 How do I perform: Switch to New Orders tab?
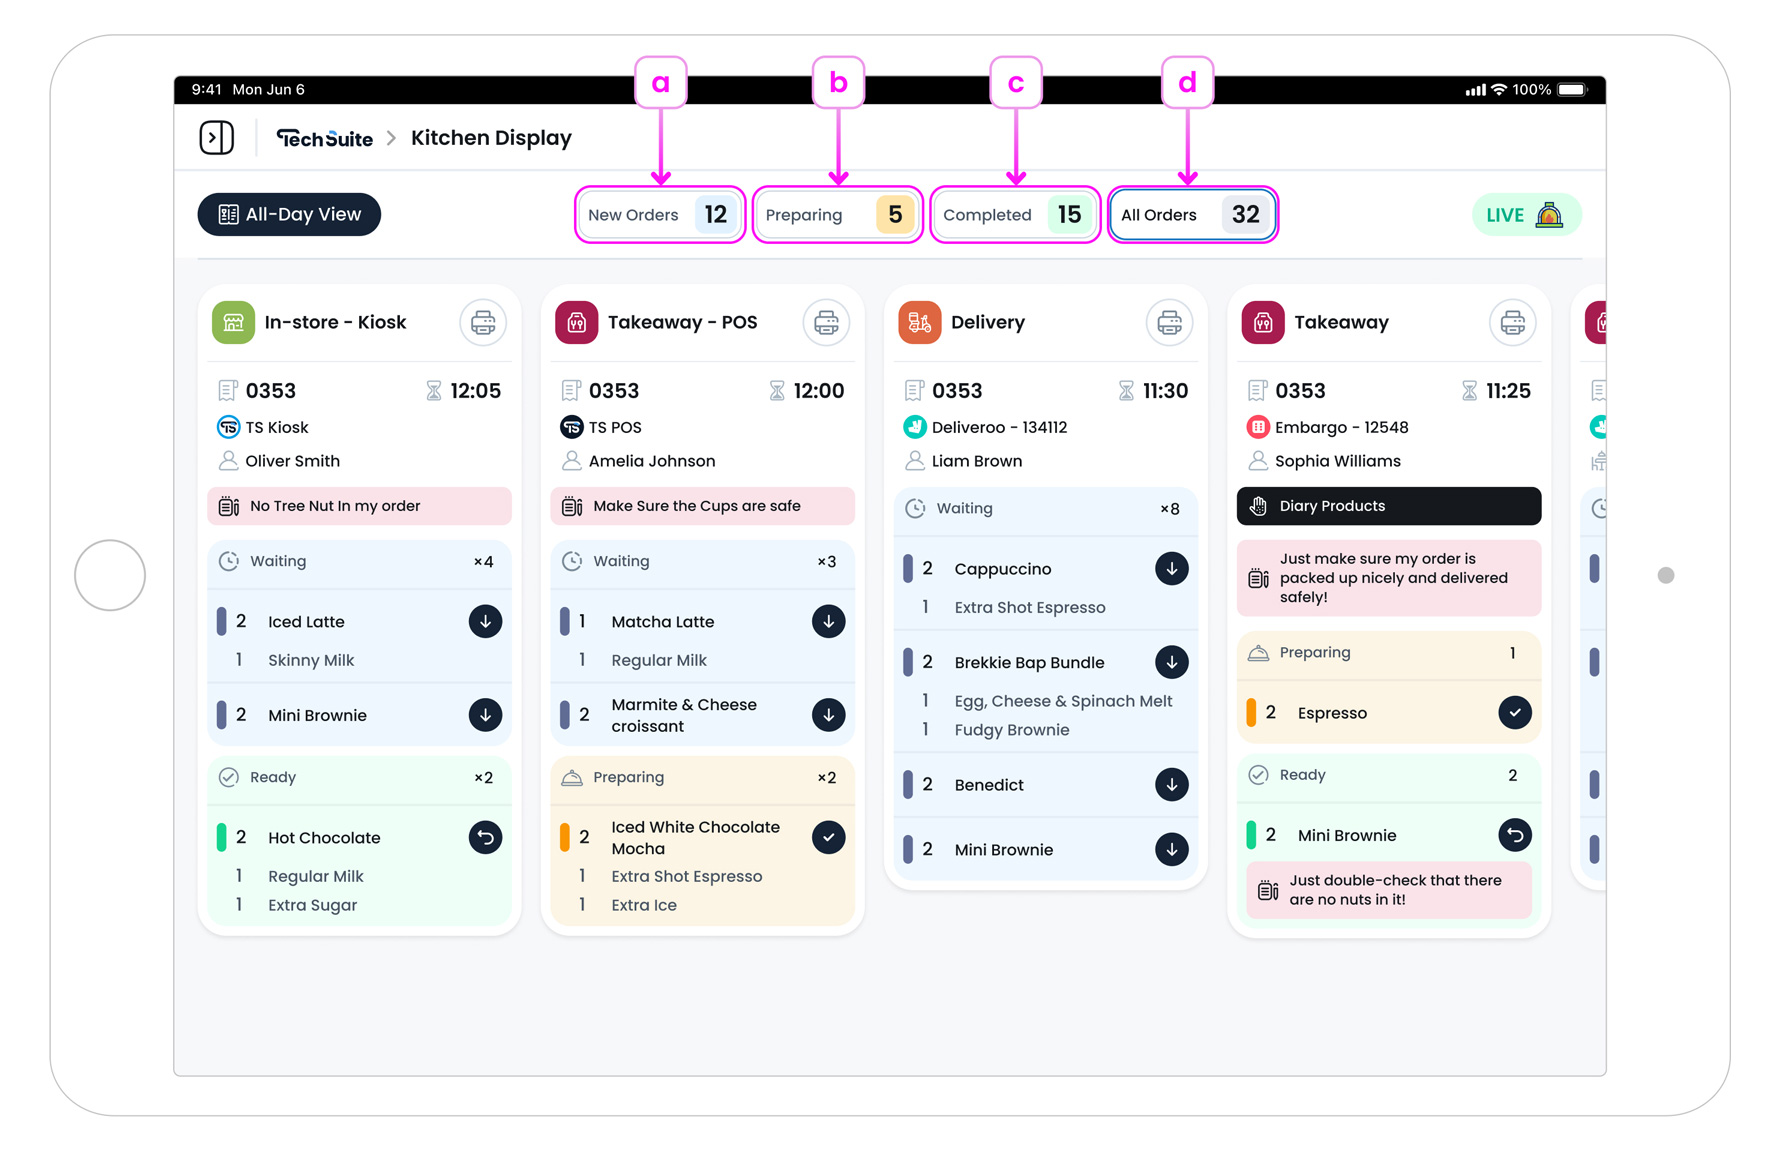(x=660, y=215)
